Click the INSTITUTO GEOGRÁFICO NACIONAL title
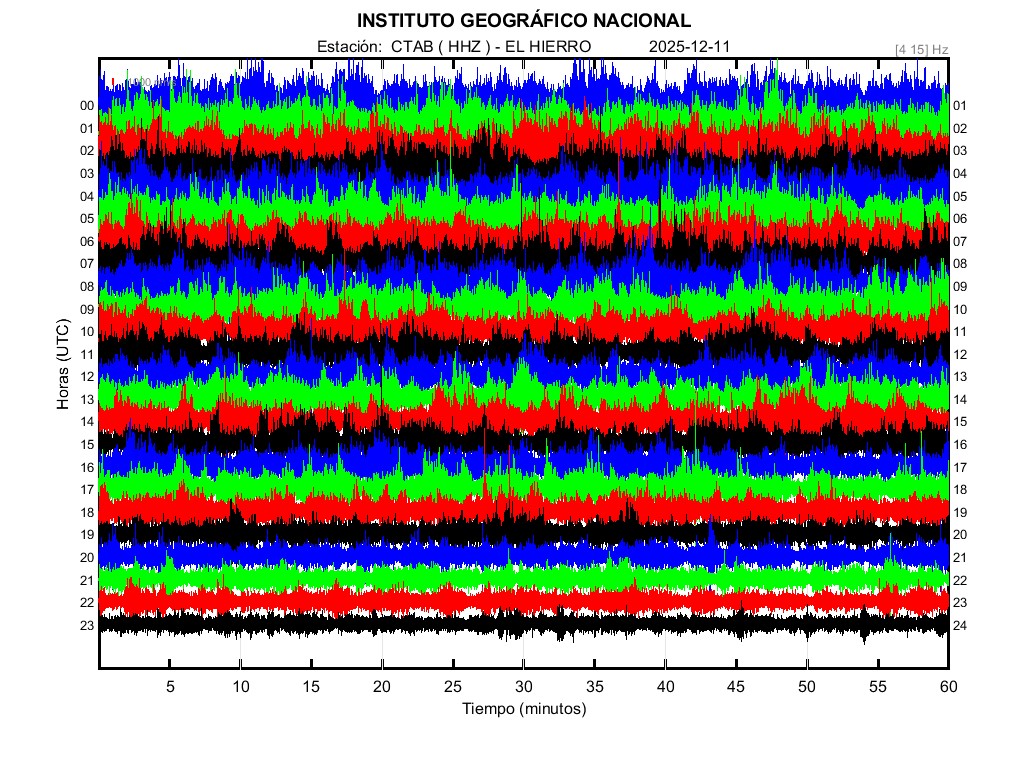This screenshot has width=1024, height=768. tap(524, 20)
